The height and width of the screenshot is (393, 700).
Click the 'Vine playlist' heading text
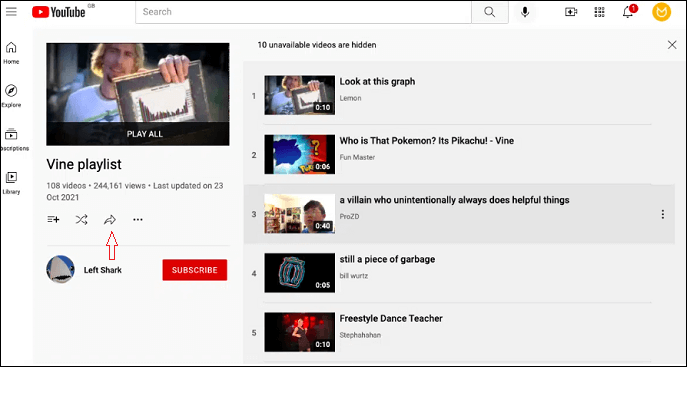pos(84,164)
